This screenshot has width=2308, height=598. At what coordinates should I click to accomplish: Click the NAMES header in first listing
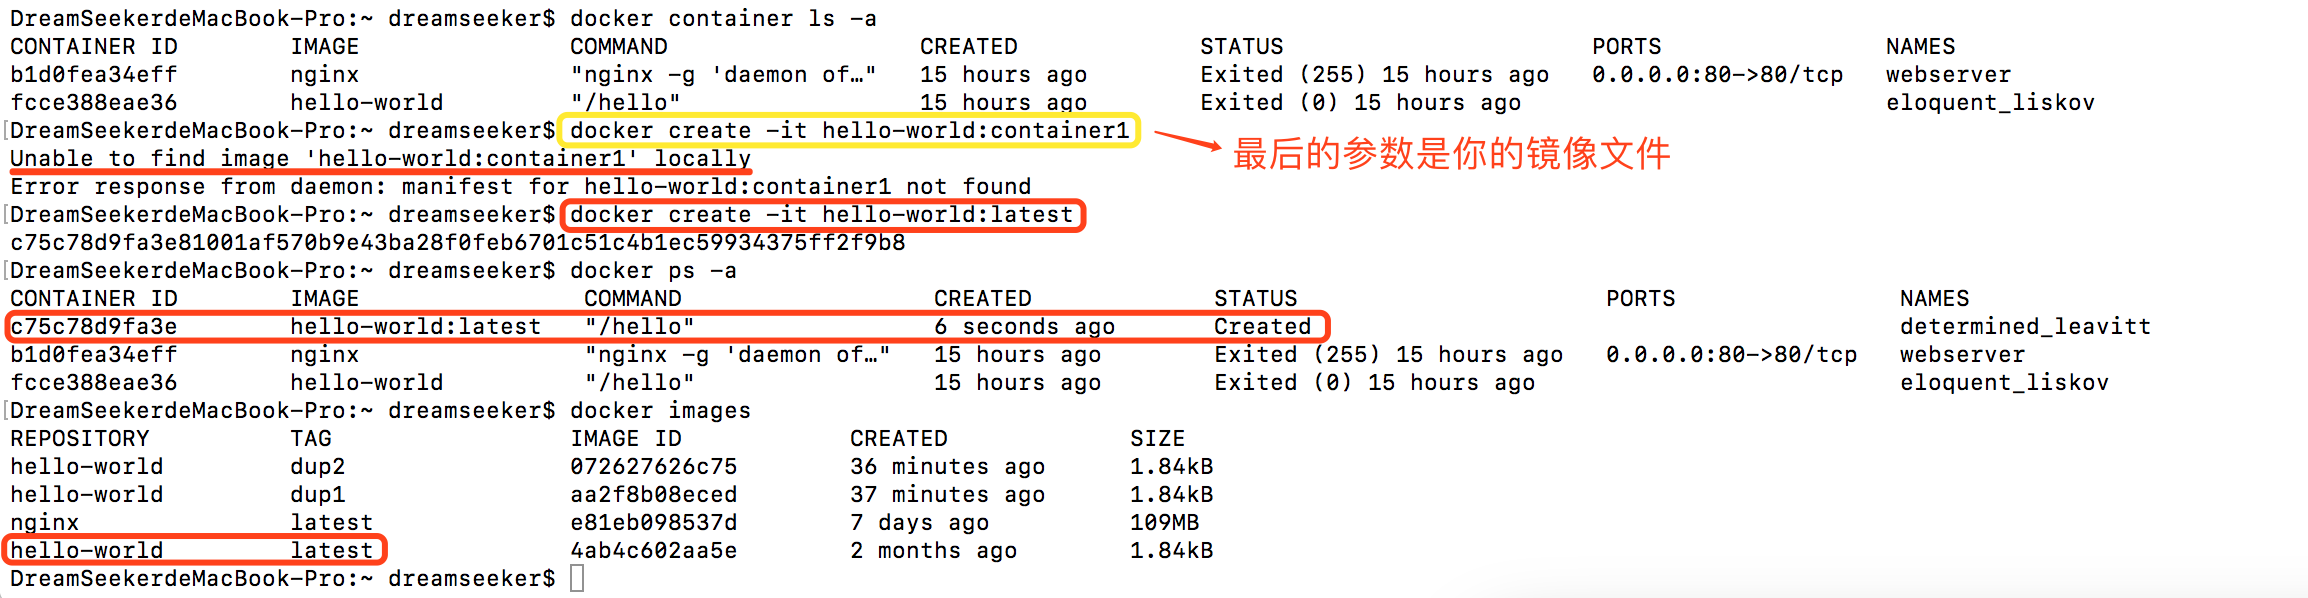(1920, 46)
